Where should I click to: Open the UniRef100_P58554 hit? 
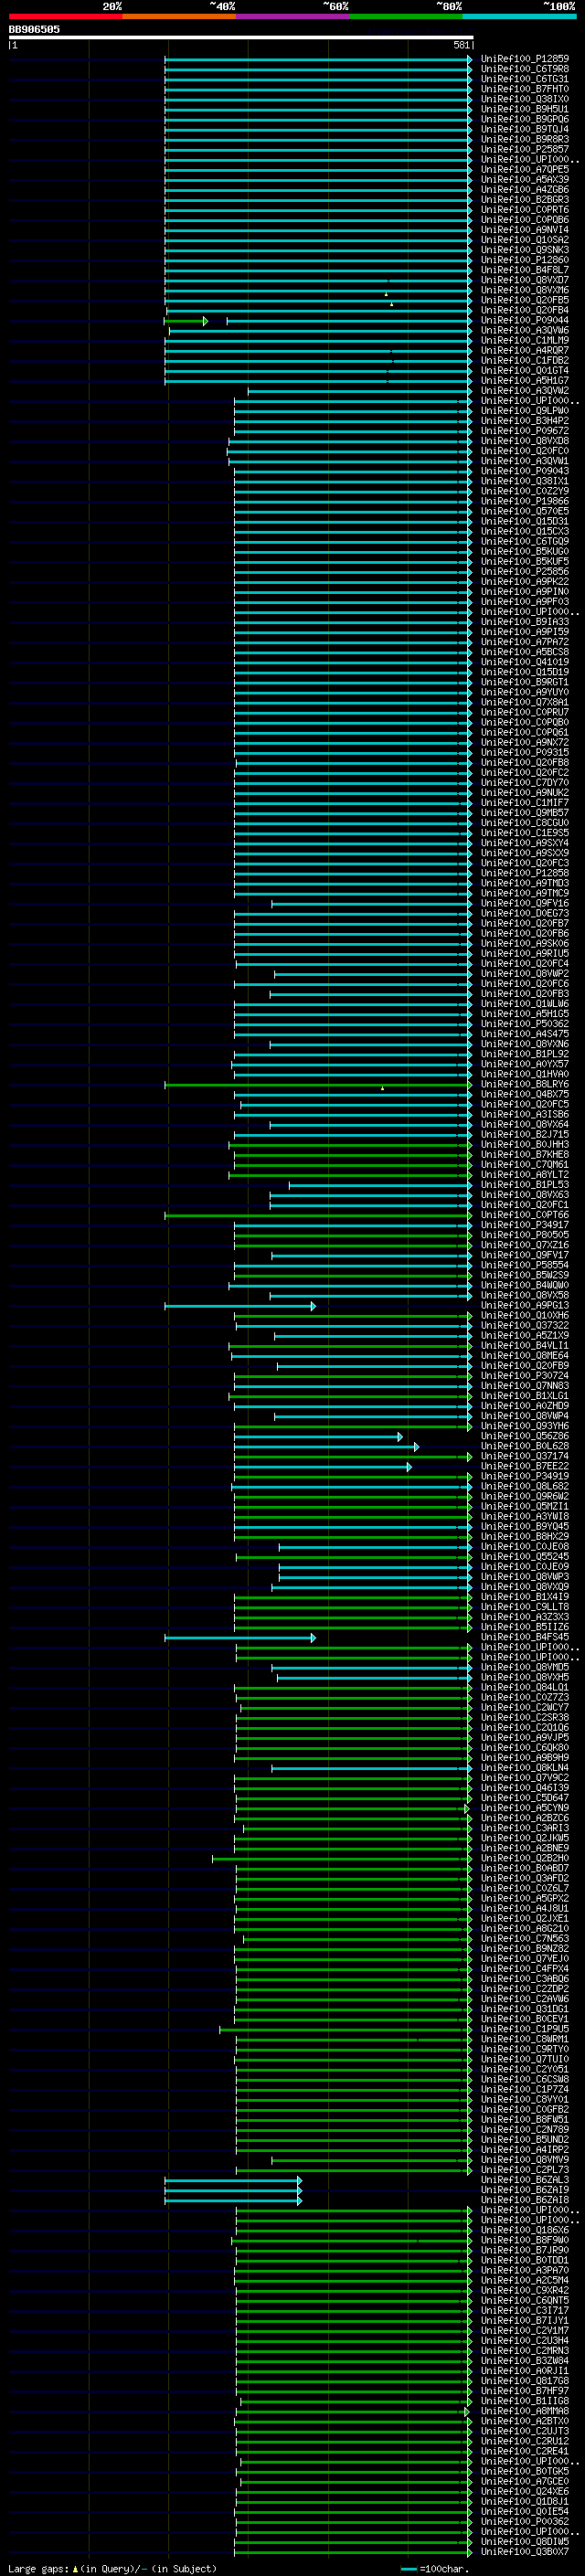pyautogui.click(x=525, y=1265)
